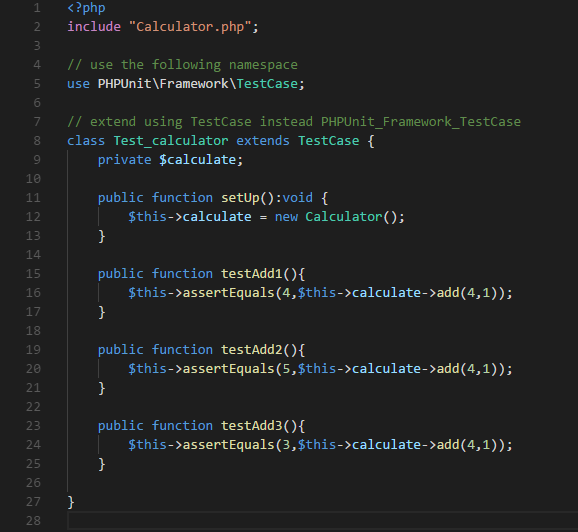Click line number 15 in the gutter

pos(33,274)
